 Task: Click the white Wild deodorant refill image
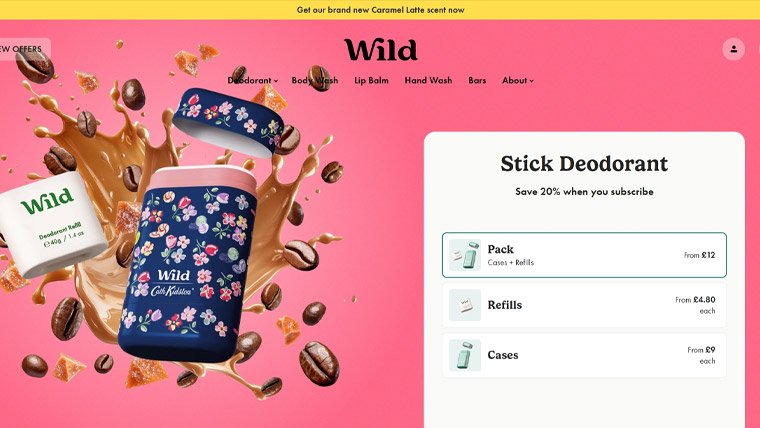tap(52, 224)
